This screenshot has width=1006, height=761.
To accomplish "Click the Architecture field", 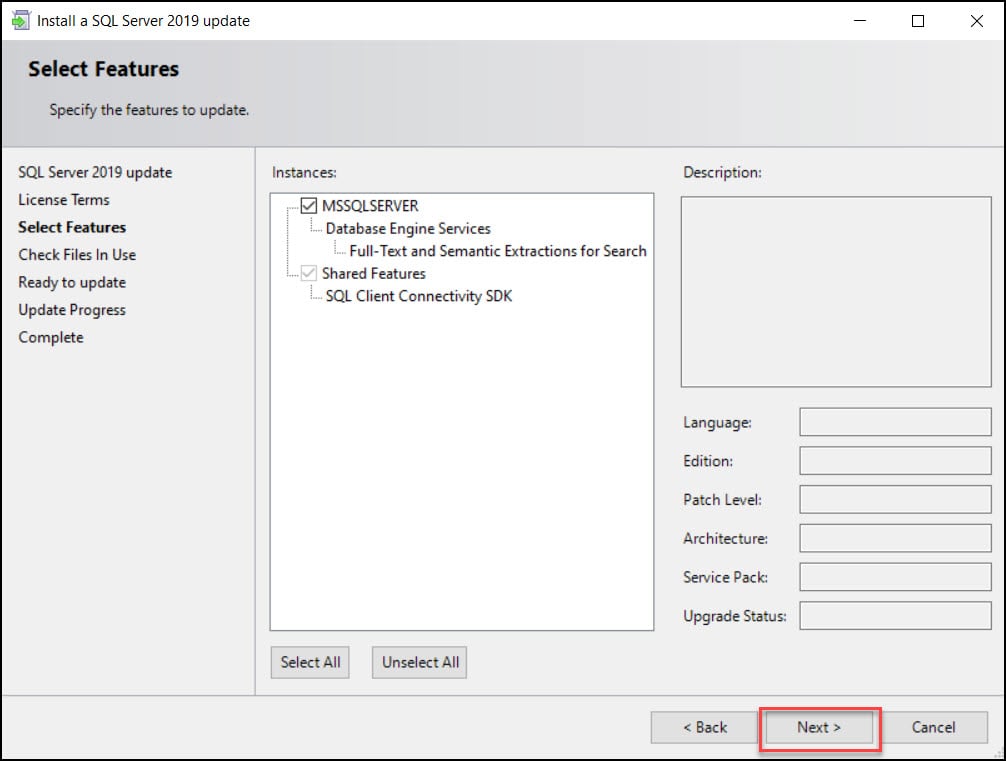I will 895,538.
